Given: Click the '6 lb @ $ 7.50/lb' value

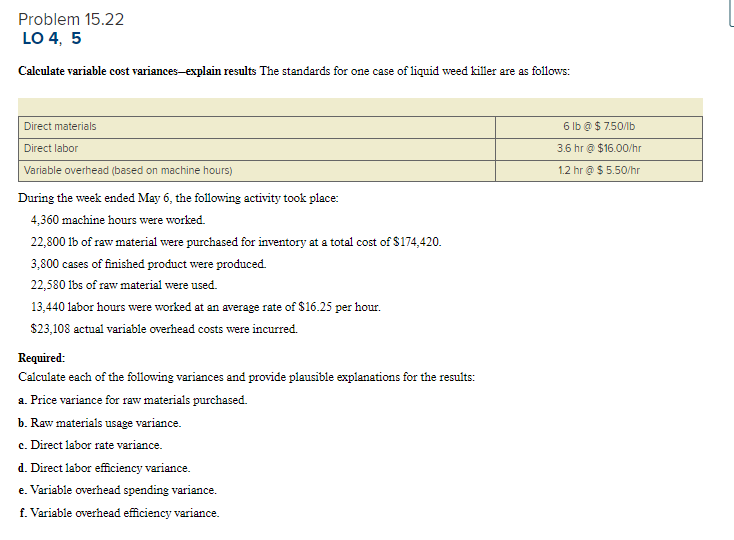Looking at the screenshot, I should tap(599, 126).
